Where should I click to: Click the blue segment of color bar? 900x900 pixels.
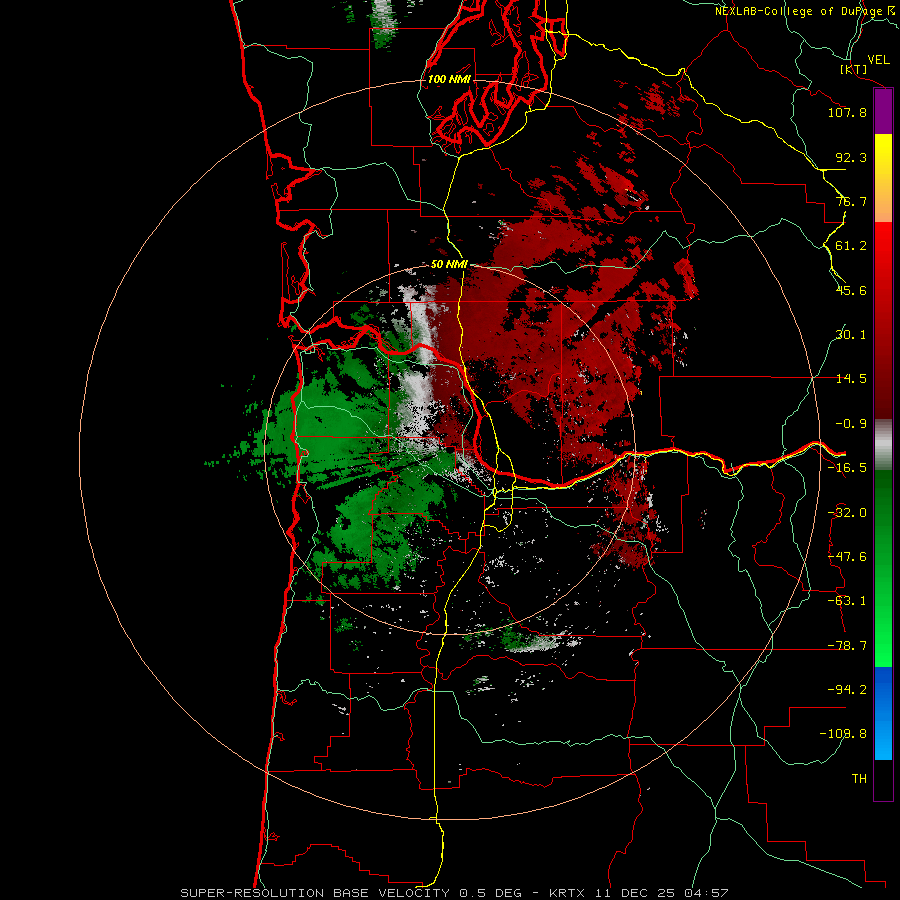point(883,713)
